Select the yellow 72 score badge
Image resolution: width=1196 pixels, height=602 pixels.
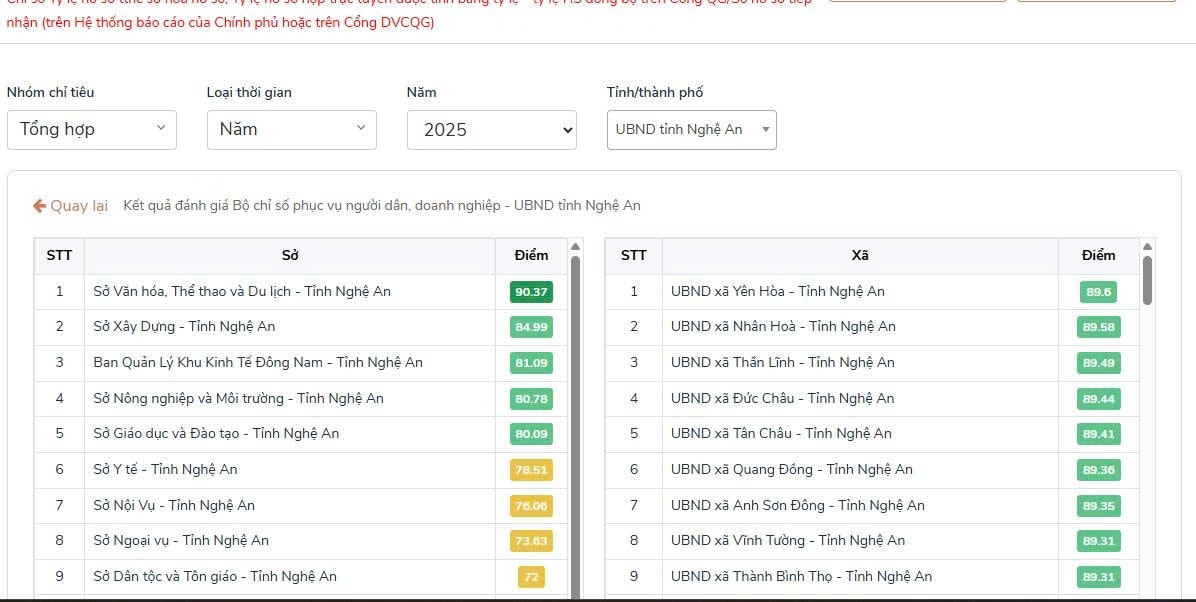(531, 577)
